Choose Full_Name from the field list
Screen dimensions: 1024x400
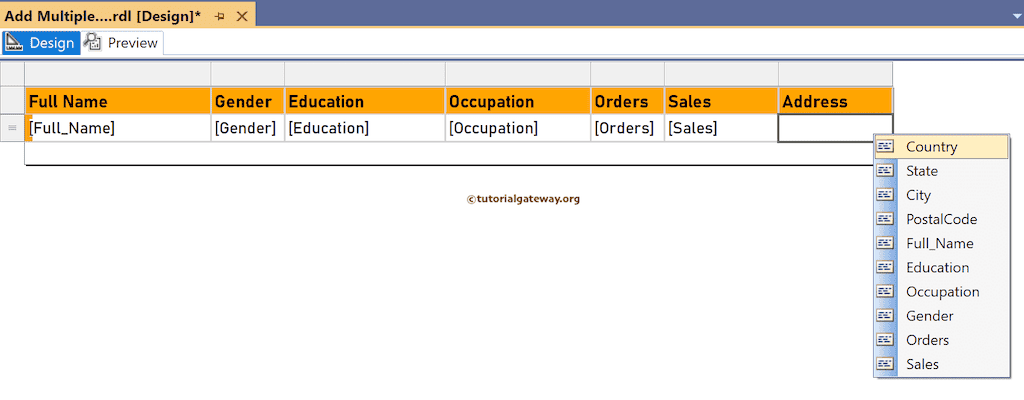coord(942,243)
